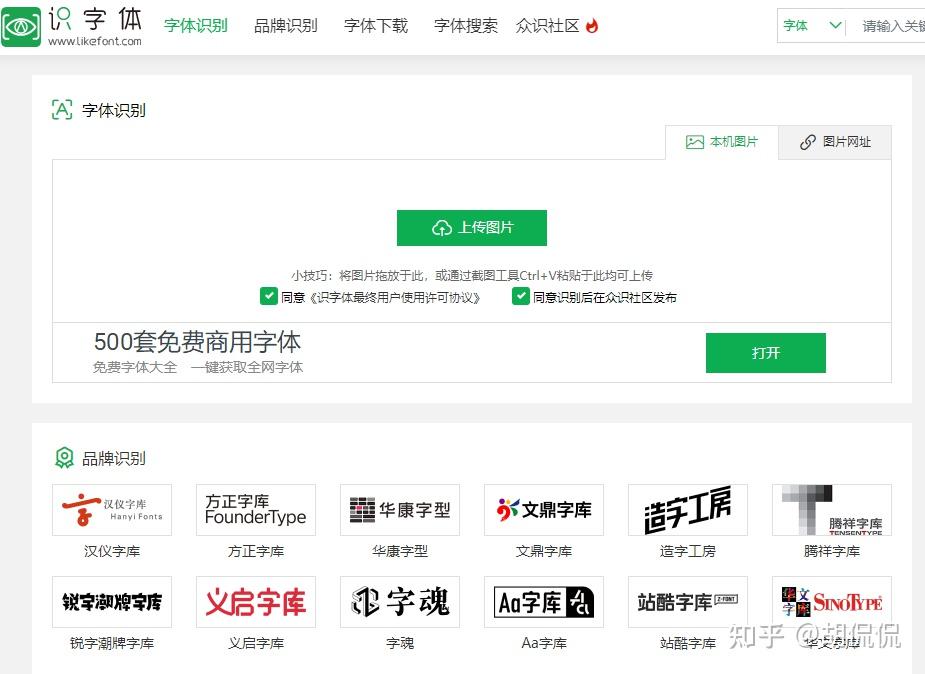Select the 字魂 brand logo
The width and height of the screenshot is (925, 674).
click(x=400, y=602)
